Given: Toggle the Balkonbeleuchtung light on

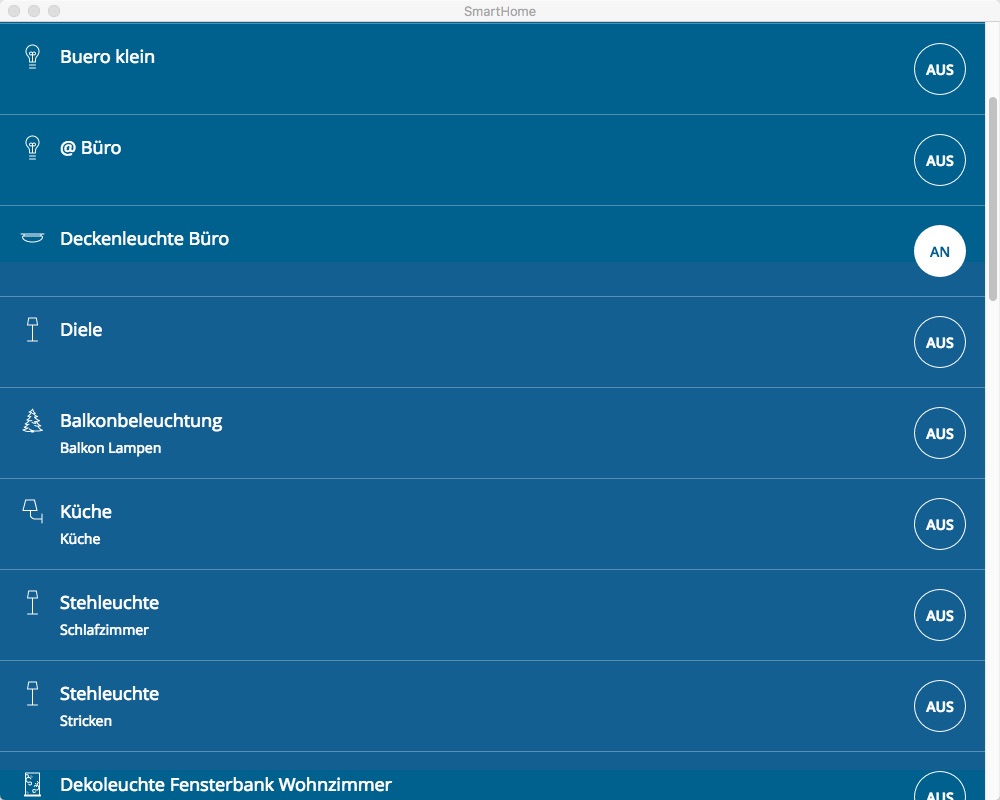Looking at the screenshot, I should coord(939,434).
